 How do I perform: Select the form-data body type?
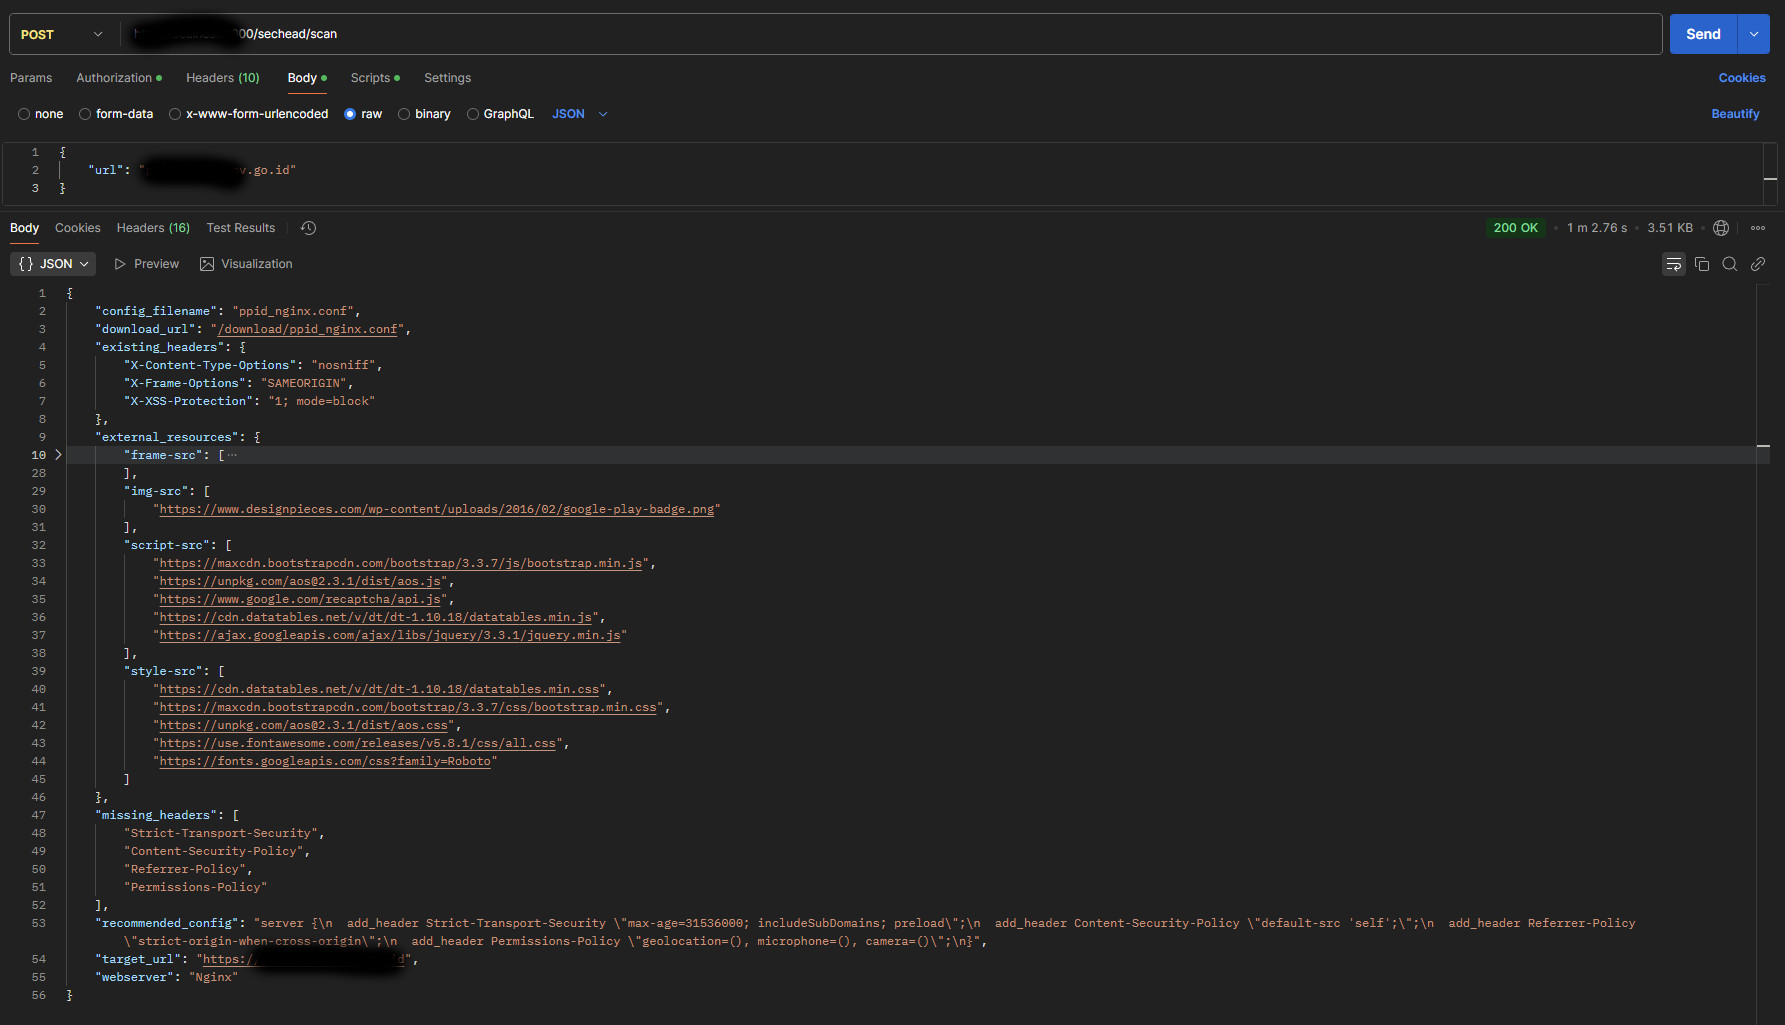(116, 113)
